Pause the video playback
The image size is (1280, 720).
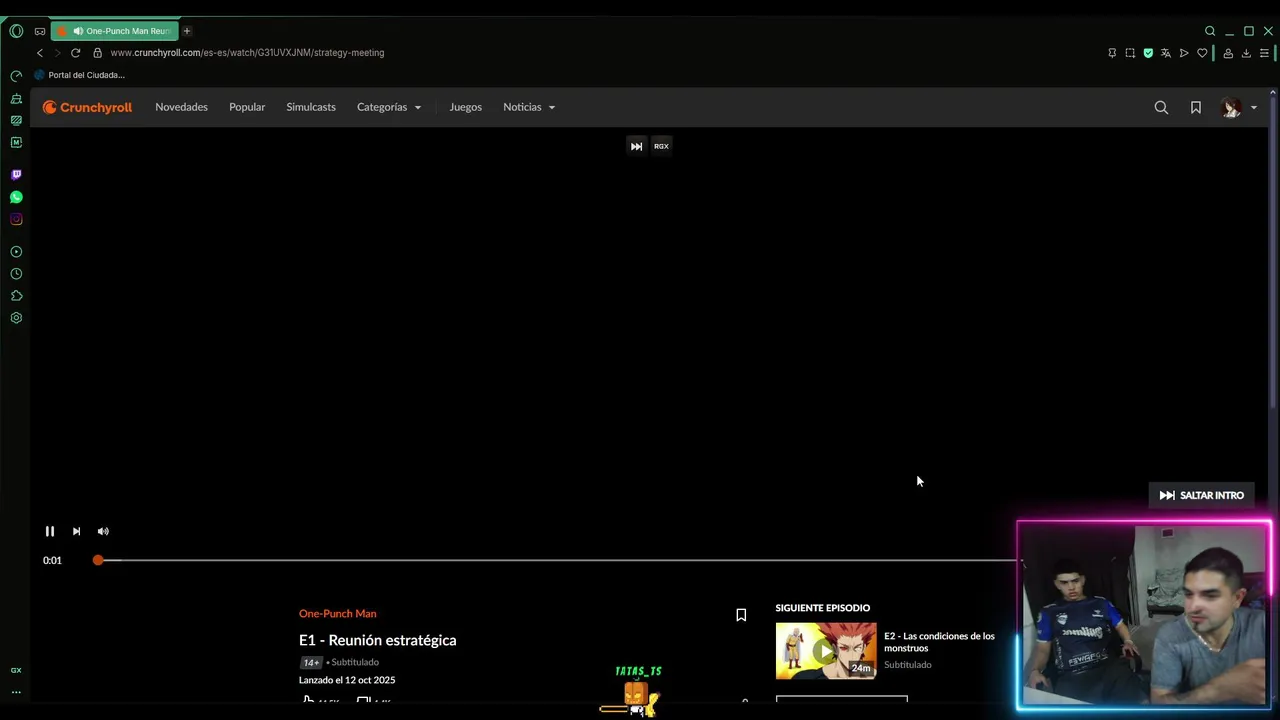[x=49, y=532]
